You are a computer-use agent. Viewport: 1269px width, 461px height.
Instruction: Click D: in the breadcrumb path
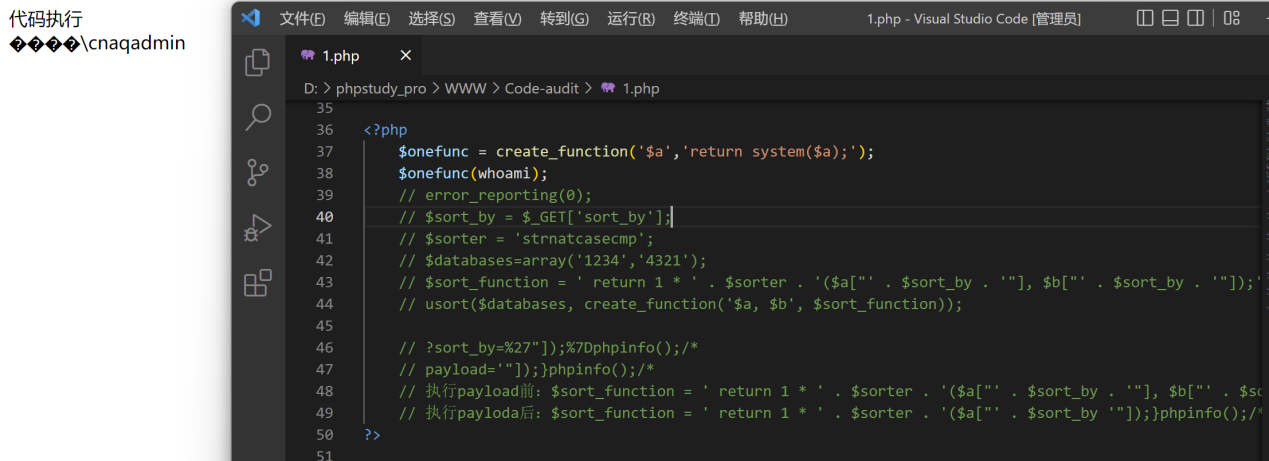310,88
